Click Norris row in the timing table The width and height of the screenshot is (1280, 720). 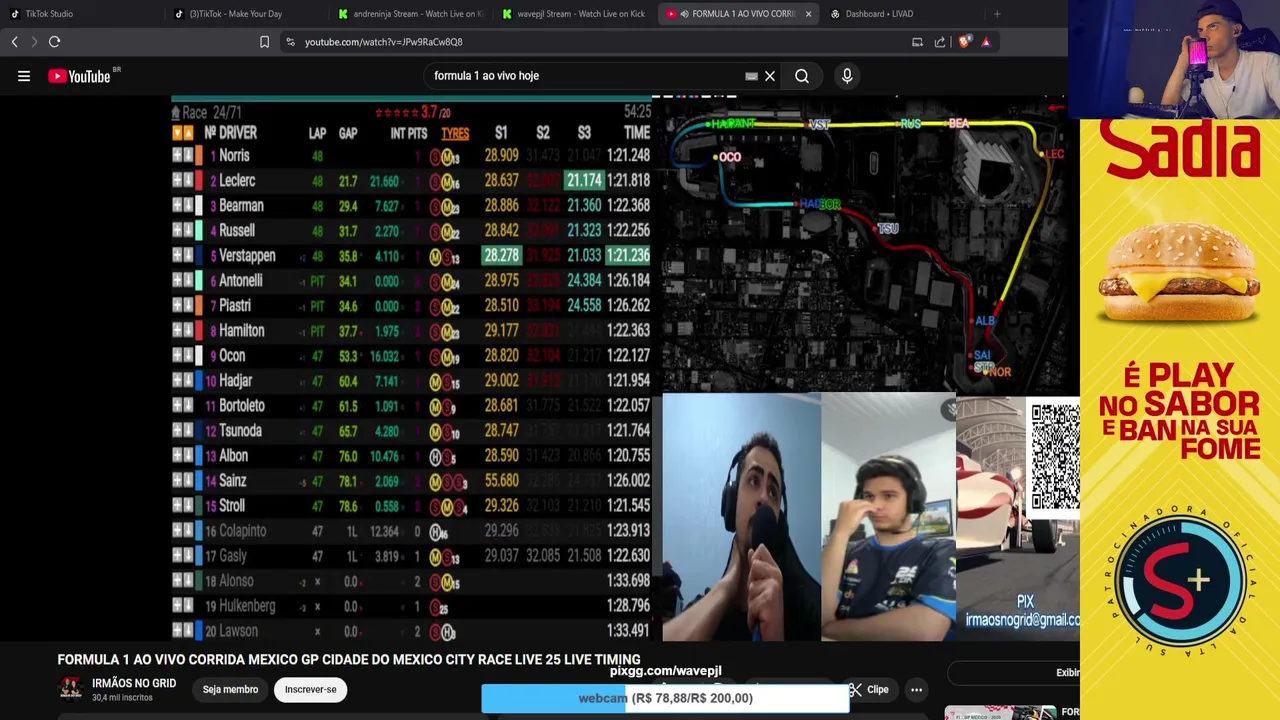click(411, 156)
